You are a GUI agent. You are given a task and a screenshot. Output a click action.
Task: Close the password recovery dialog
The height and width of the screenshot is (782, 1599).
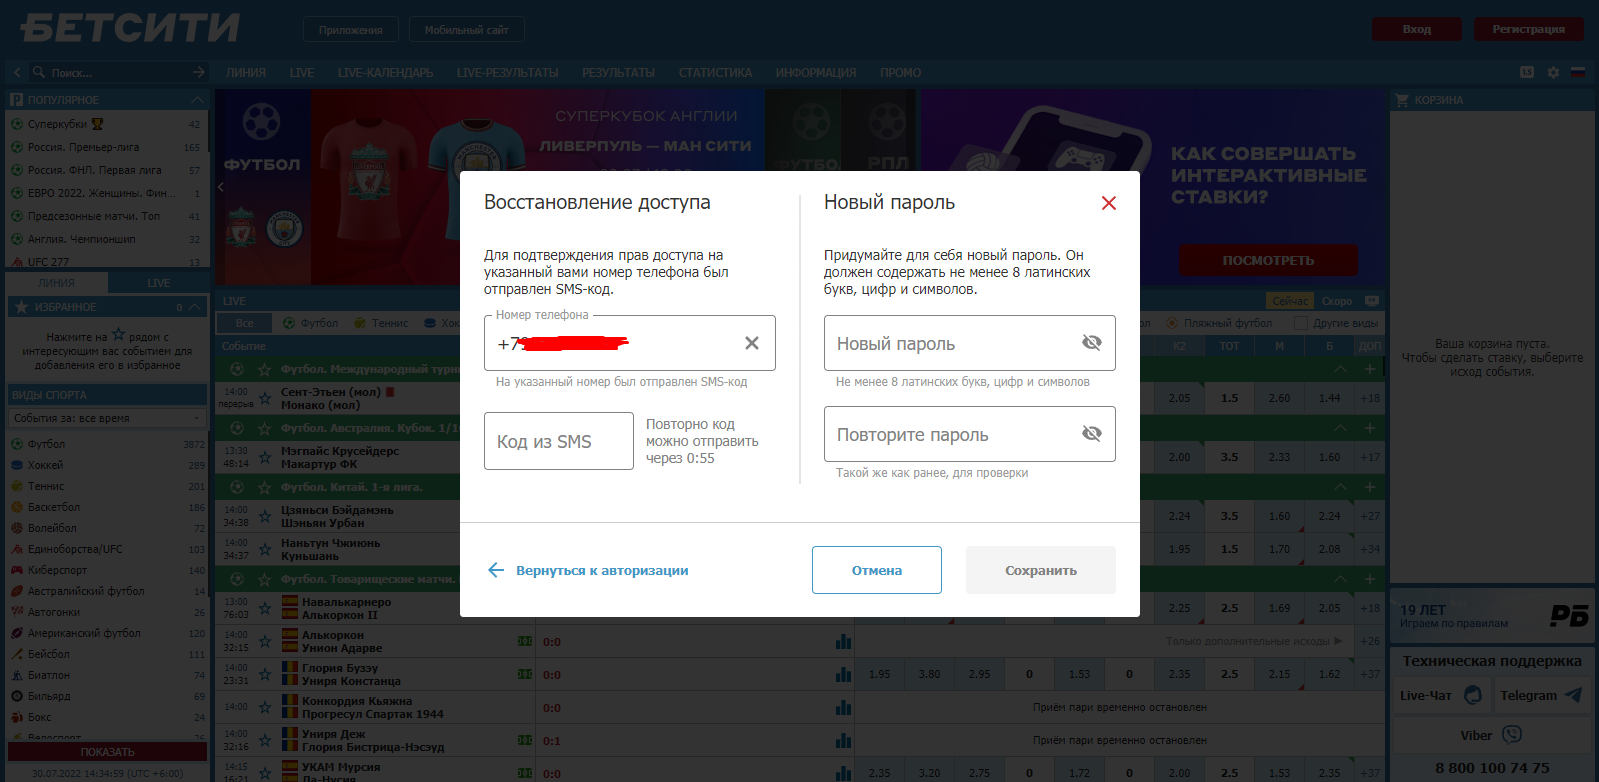tap(1108, 203)
